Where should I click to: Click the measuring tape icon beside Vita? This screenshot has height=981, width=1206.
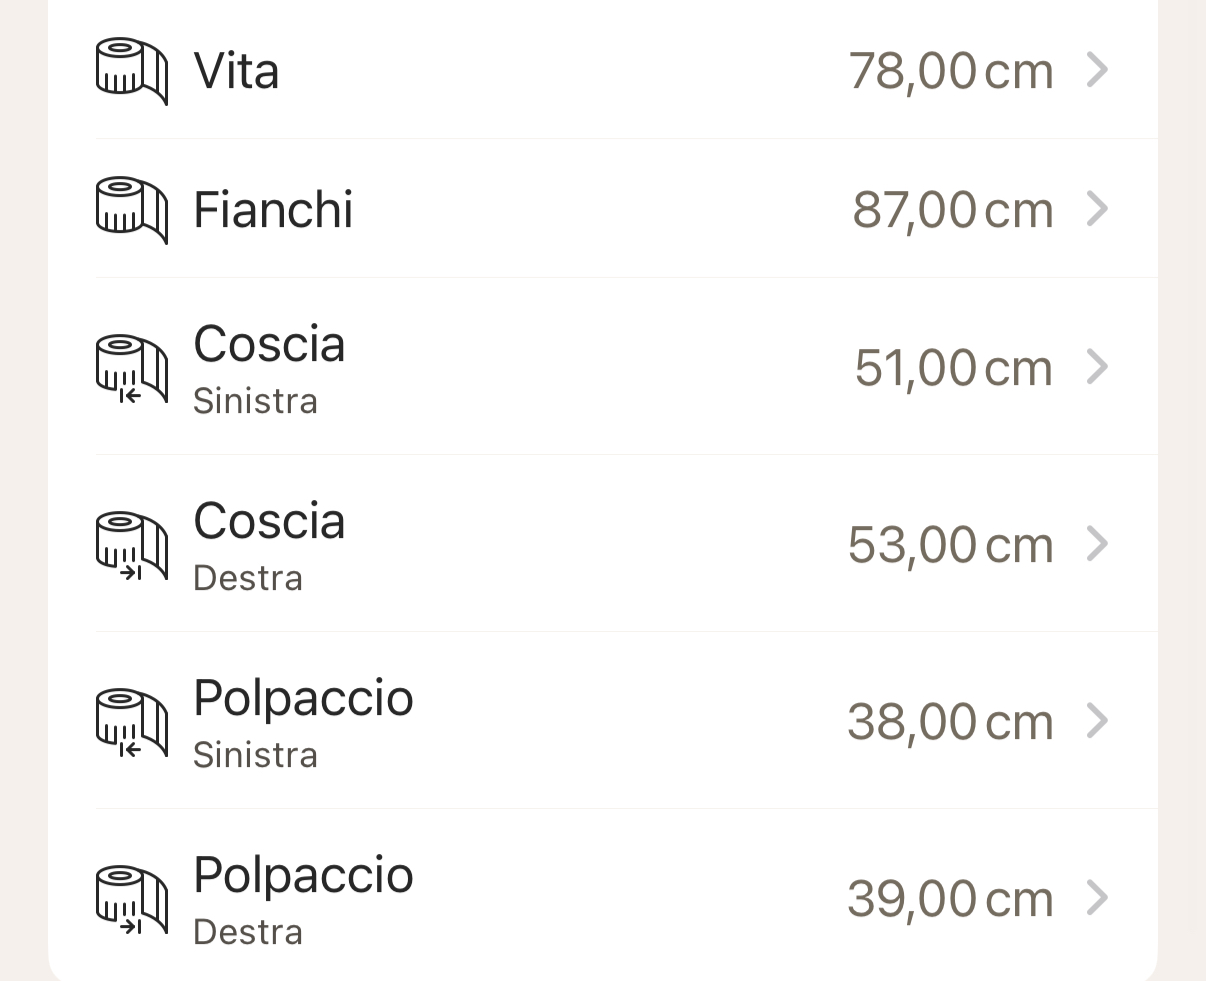(x=131, y=71)
